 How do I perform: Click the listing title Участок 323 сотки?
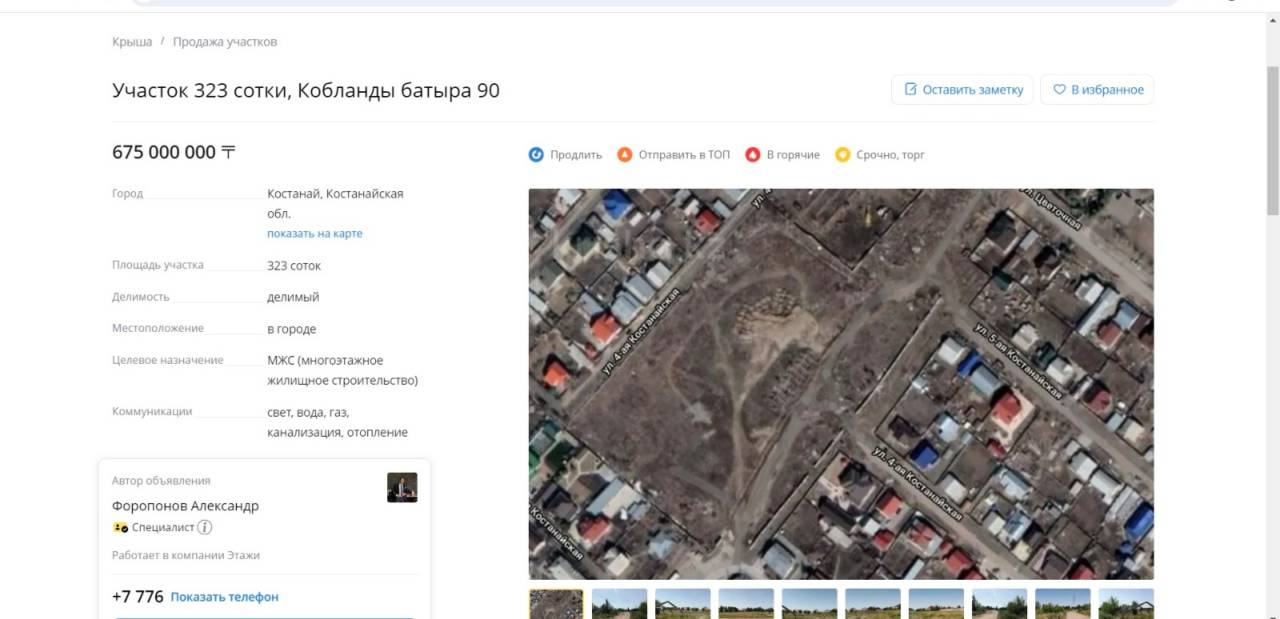[x=306, y=91]
